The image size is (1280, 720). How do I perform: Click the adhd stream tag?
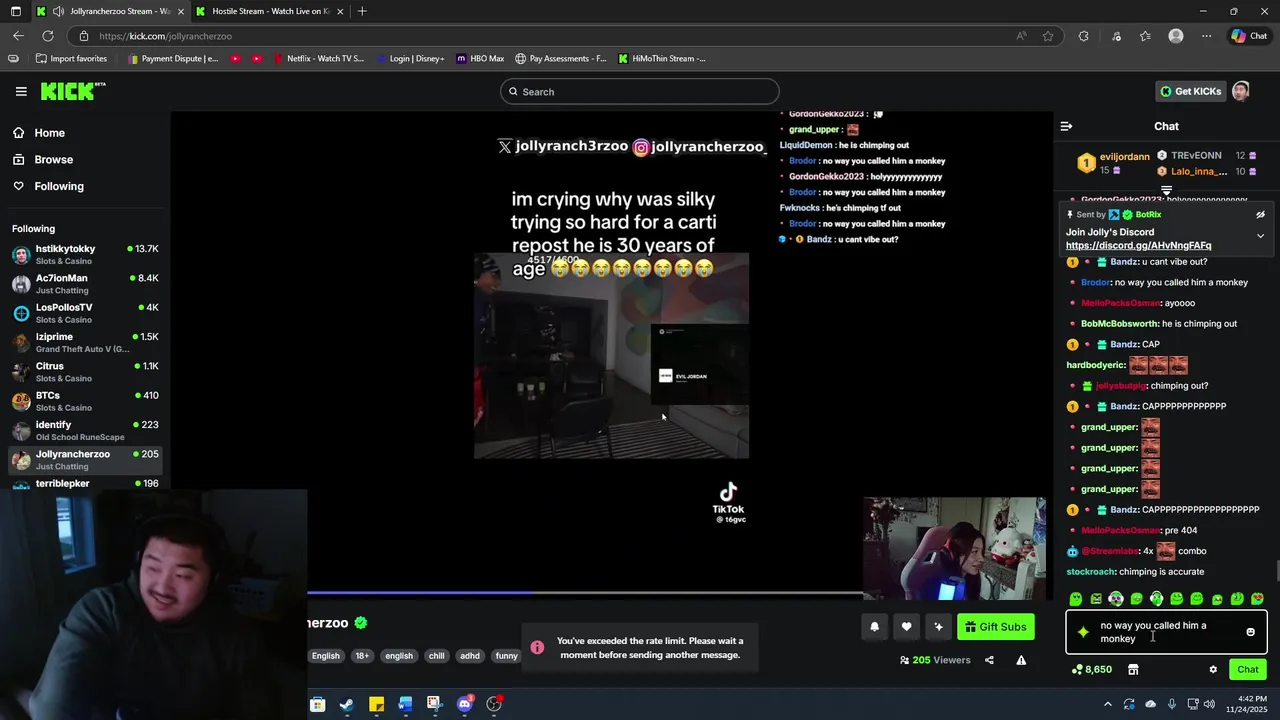[x=469, y=656]
